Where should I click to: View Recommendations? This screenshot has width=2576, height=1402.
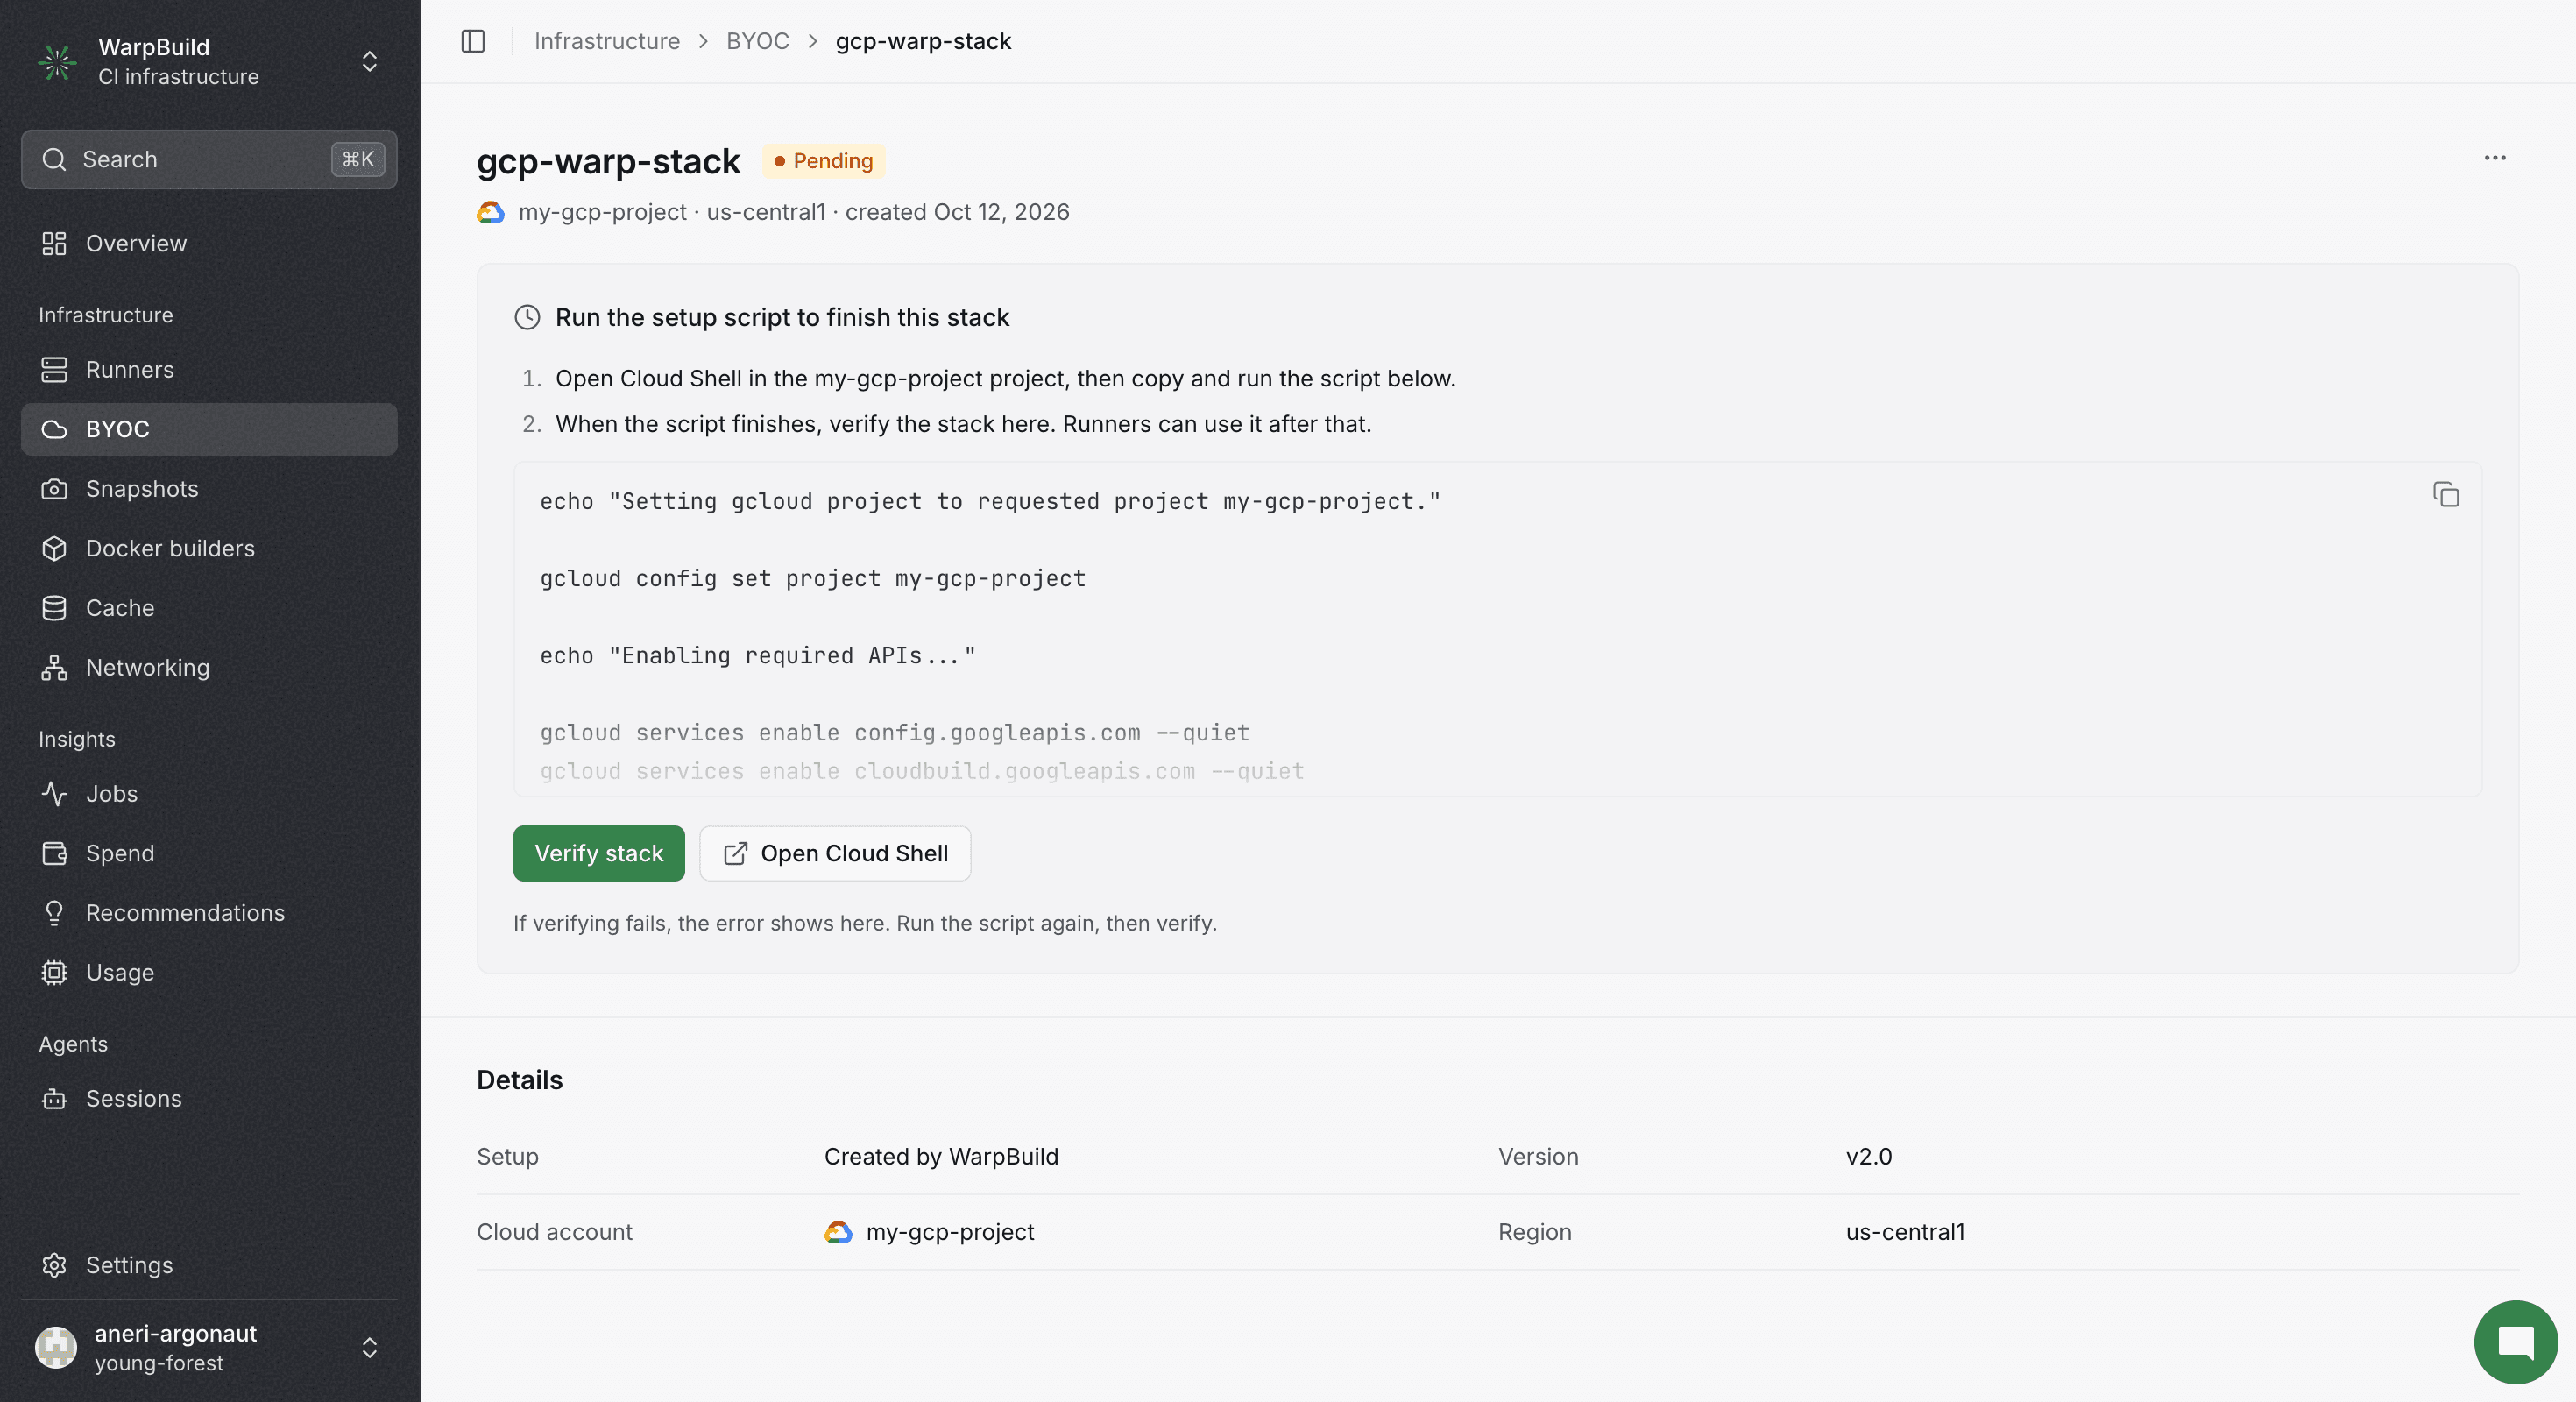point(209,913)
